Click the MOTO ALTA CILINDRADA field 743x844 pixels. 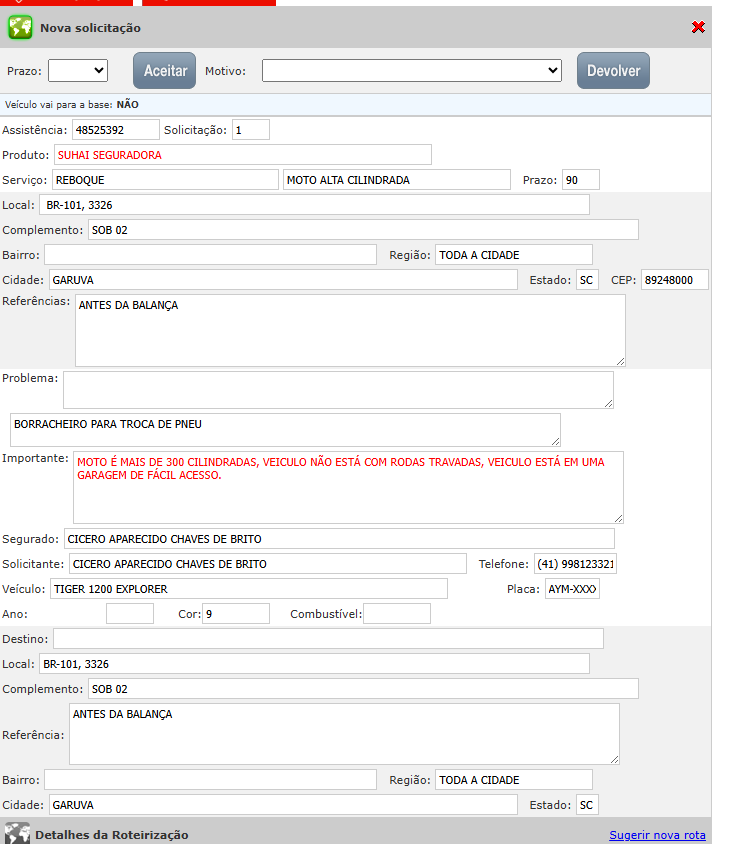tap(397, 180)
